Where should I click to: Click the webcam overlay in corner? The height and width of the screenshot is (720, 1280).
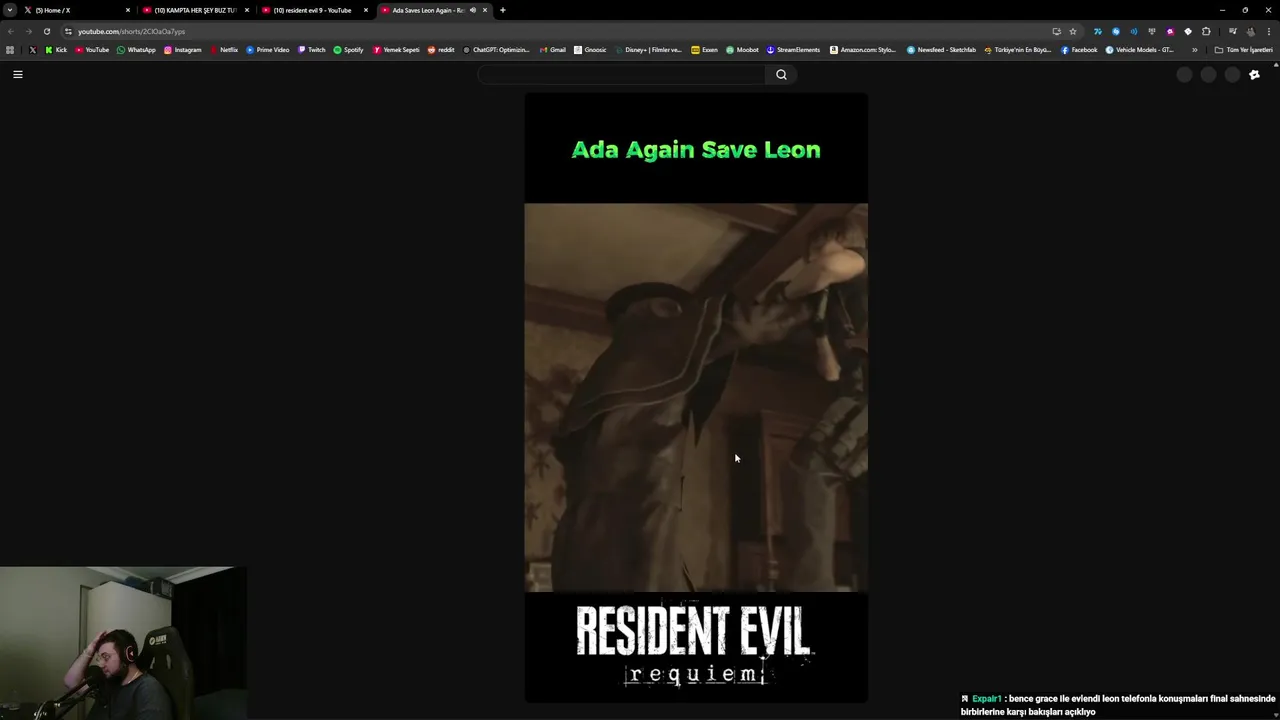click(x=122, y=643)
